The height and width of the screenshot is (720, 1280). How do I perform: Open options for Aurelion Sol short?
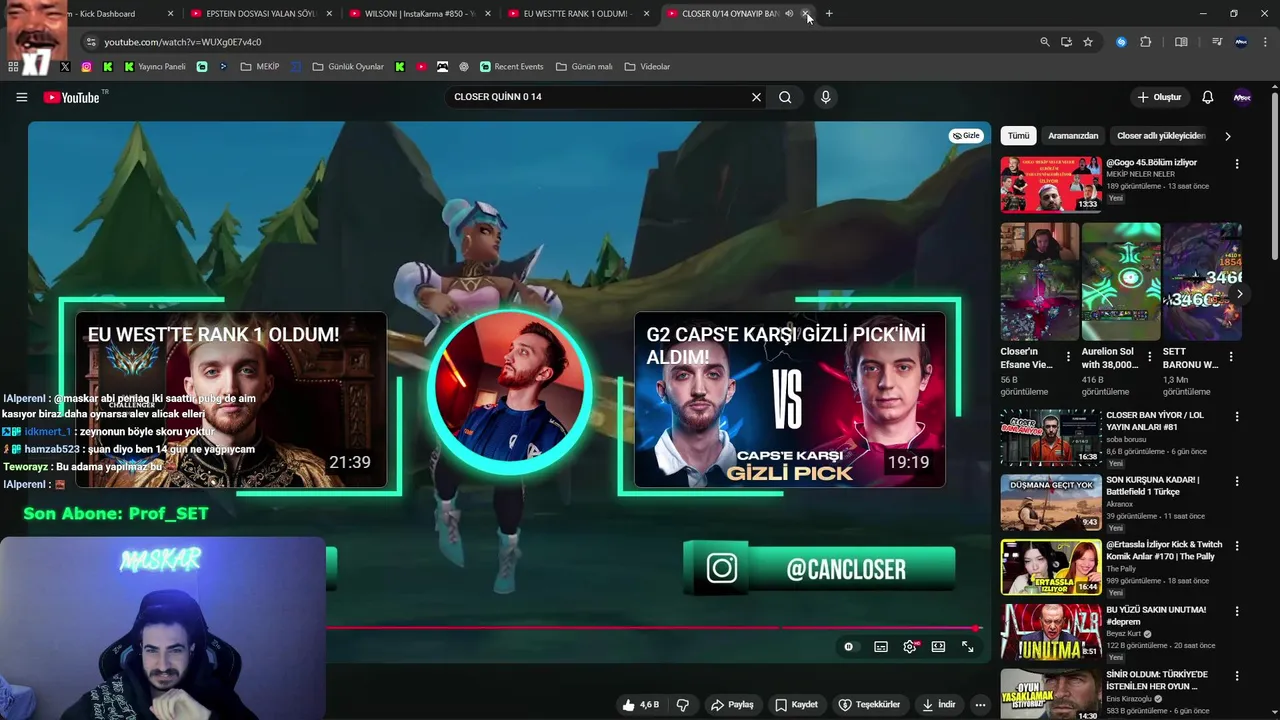tap(1149, 357)
